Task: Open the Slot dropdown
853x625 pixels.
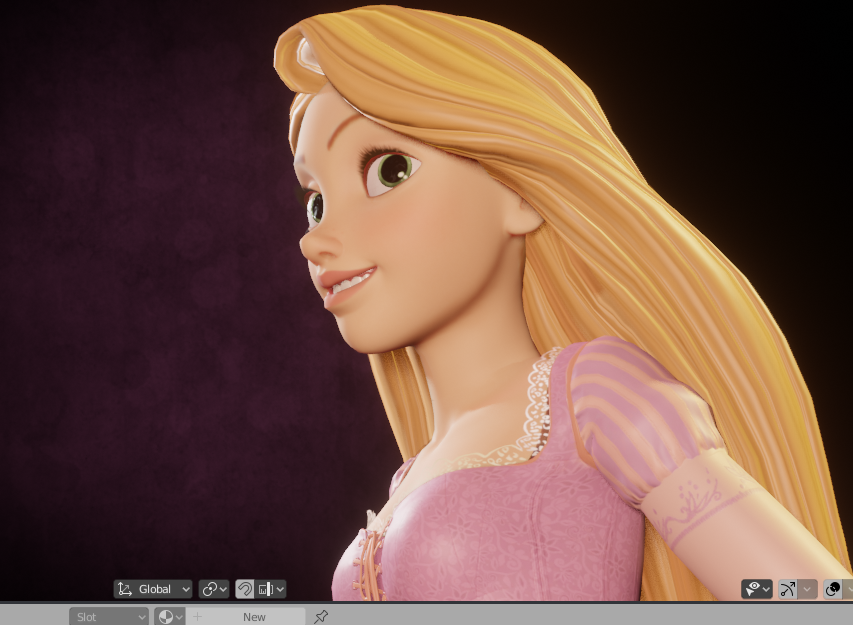Action: click(109, 617)
